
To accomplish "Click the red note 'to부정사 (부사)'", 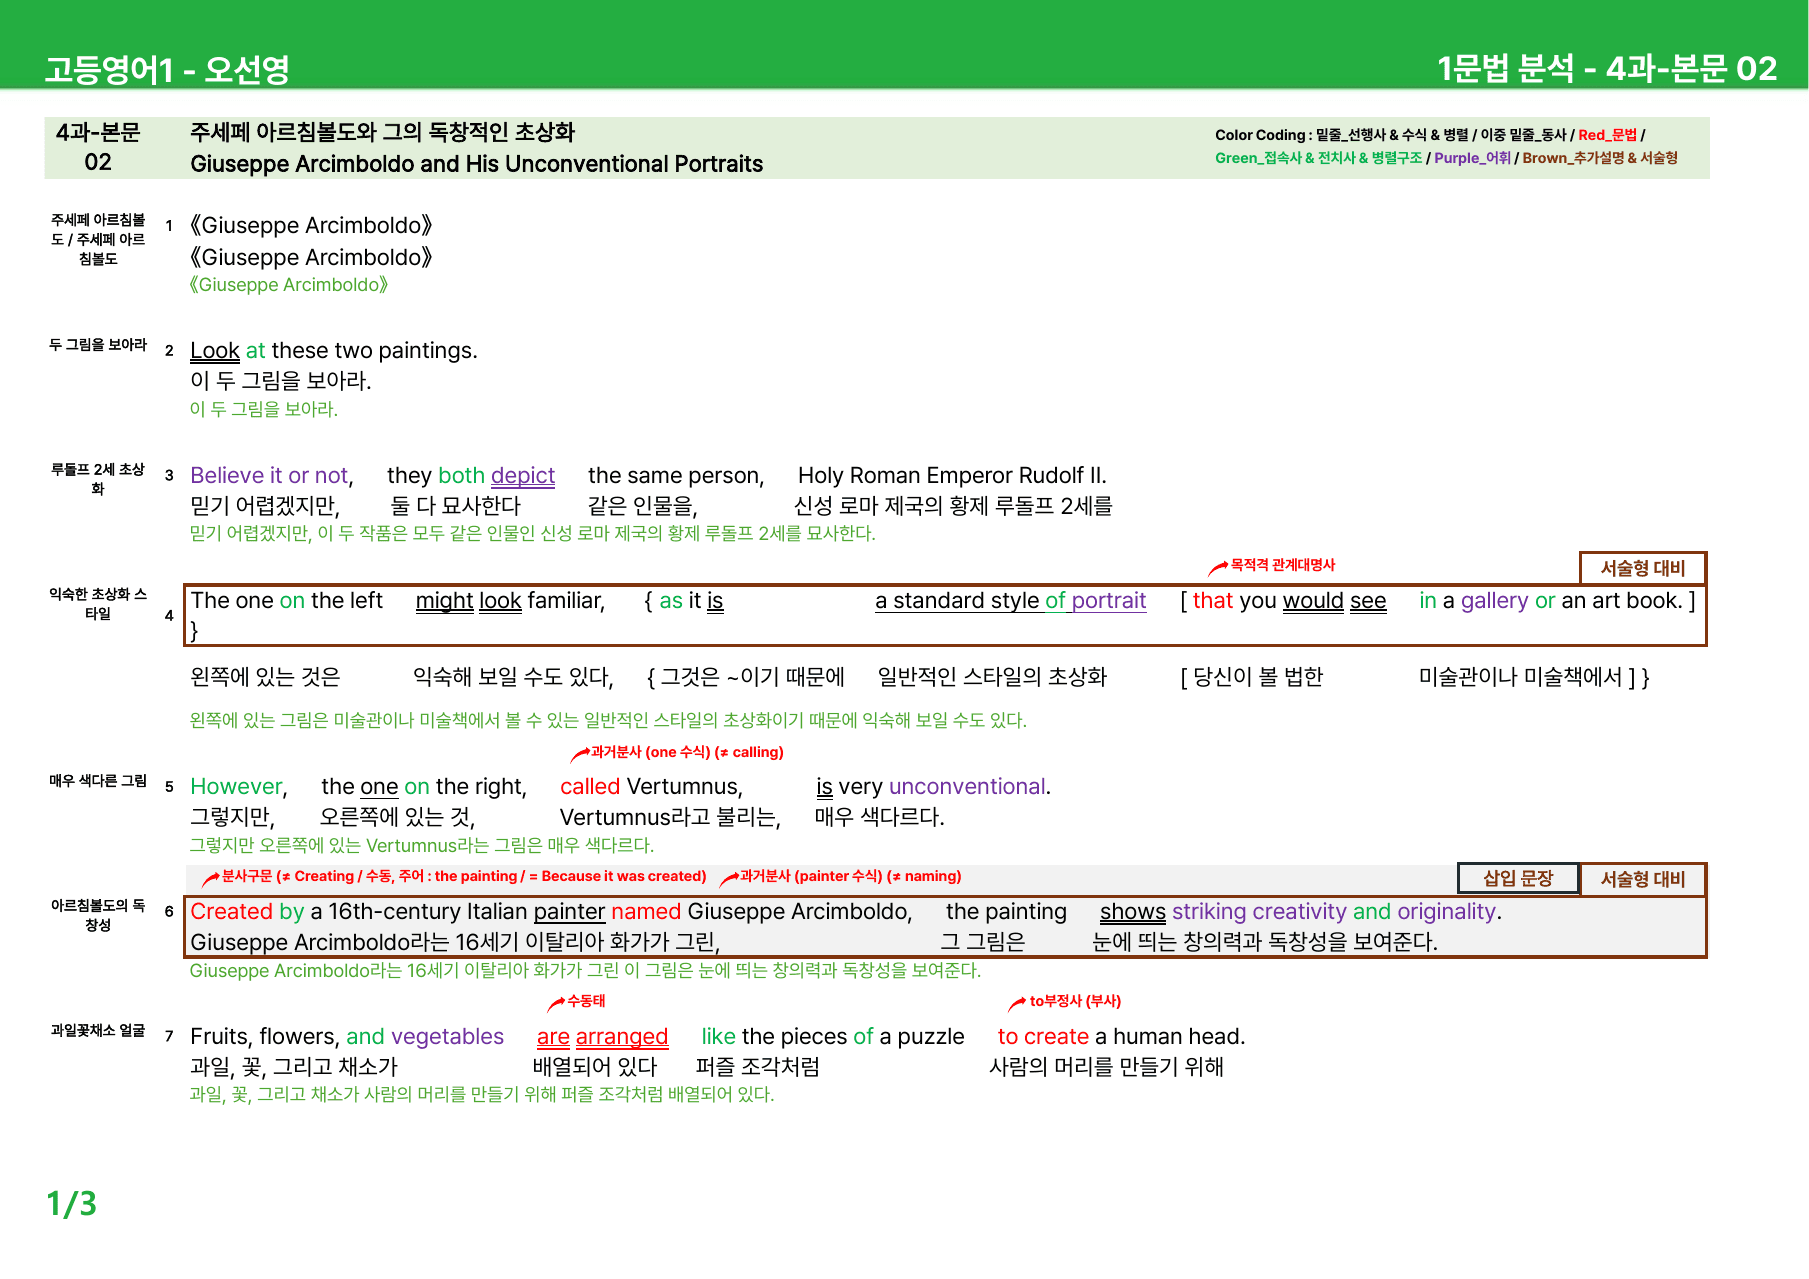I will (x=1075, y=1001).
